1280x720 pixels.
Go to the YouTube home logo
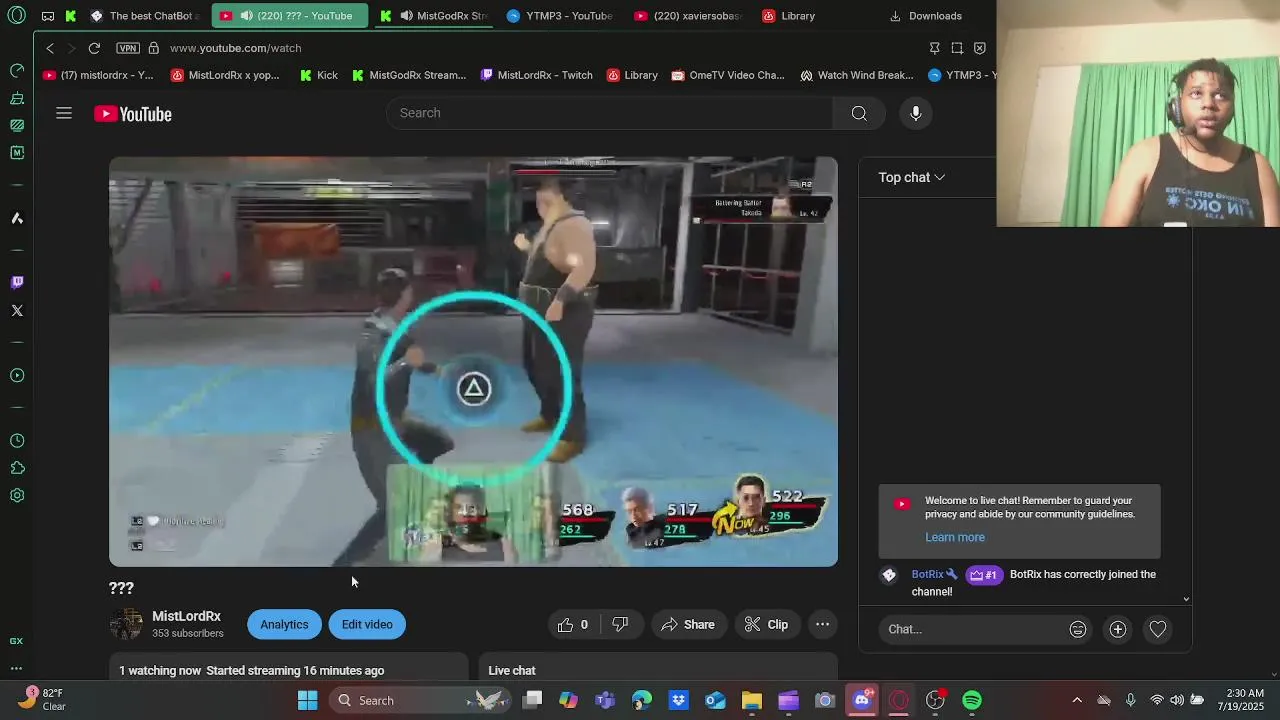pos(133,114)
